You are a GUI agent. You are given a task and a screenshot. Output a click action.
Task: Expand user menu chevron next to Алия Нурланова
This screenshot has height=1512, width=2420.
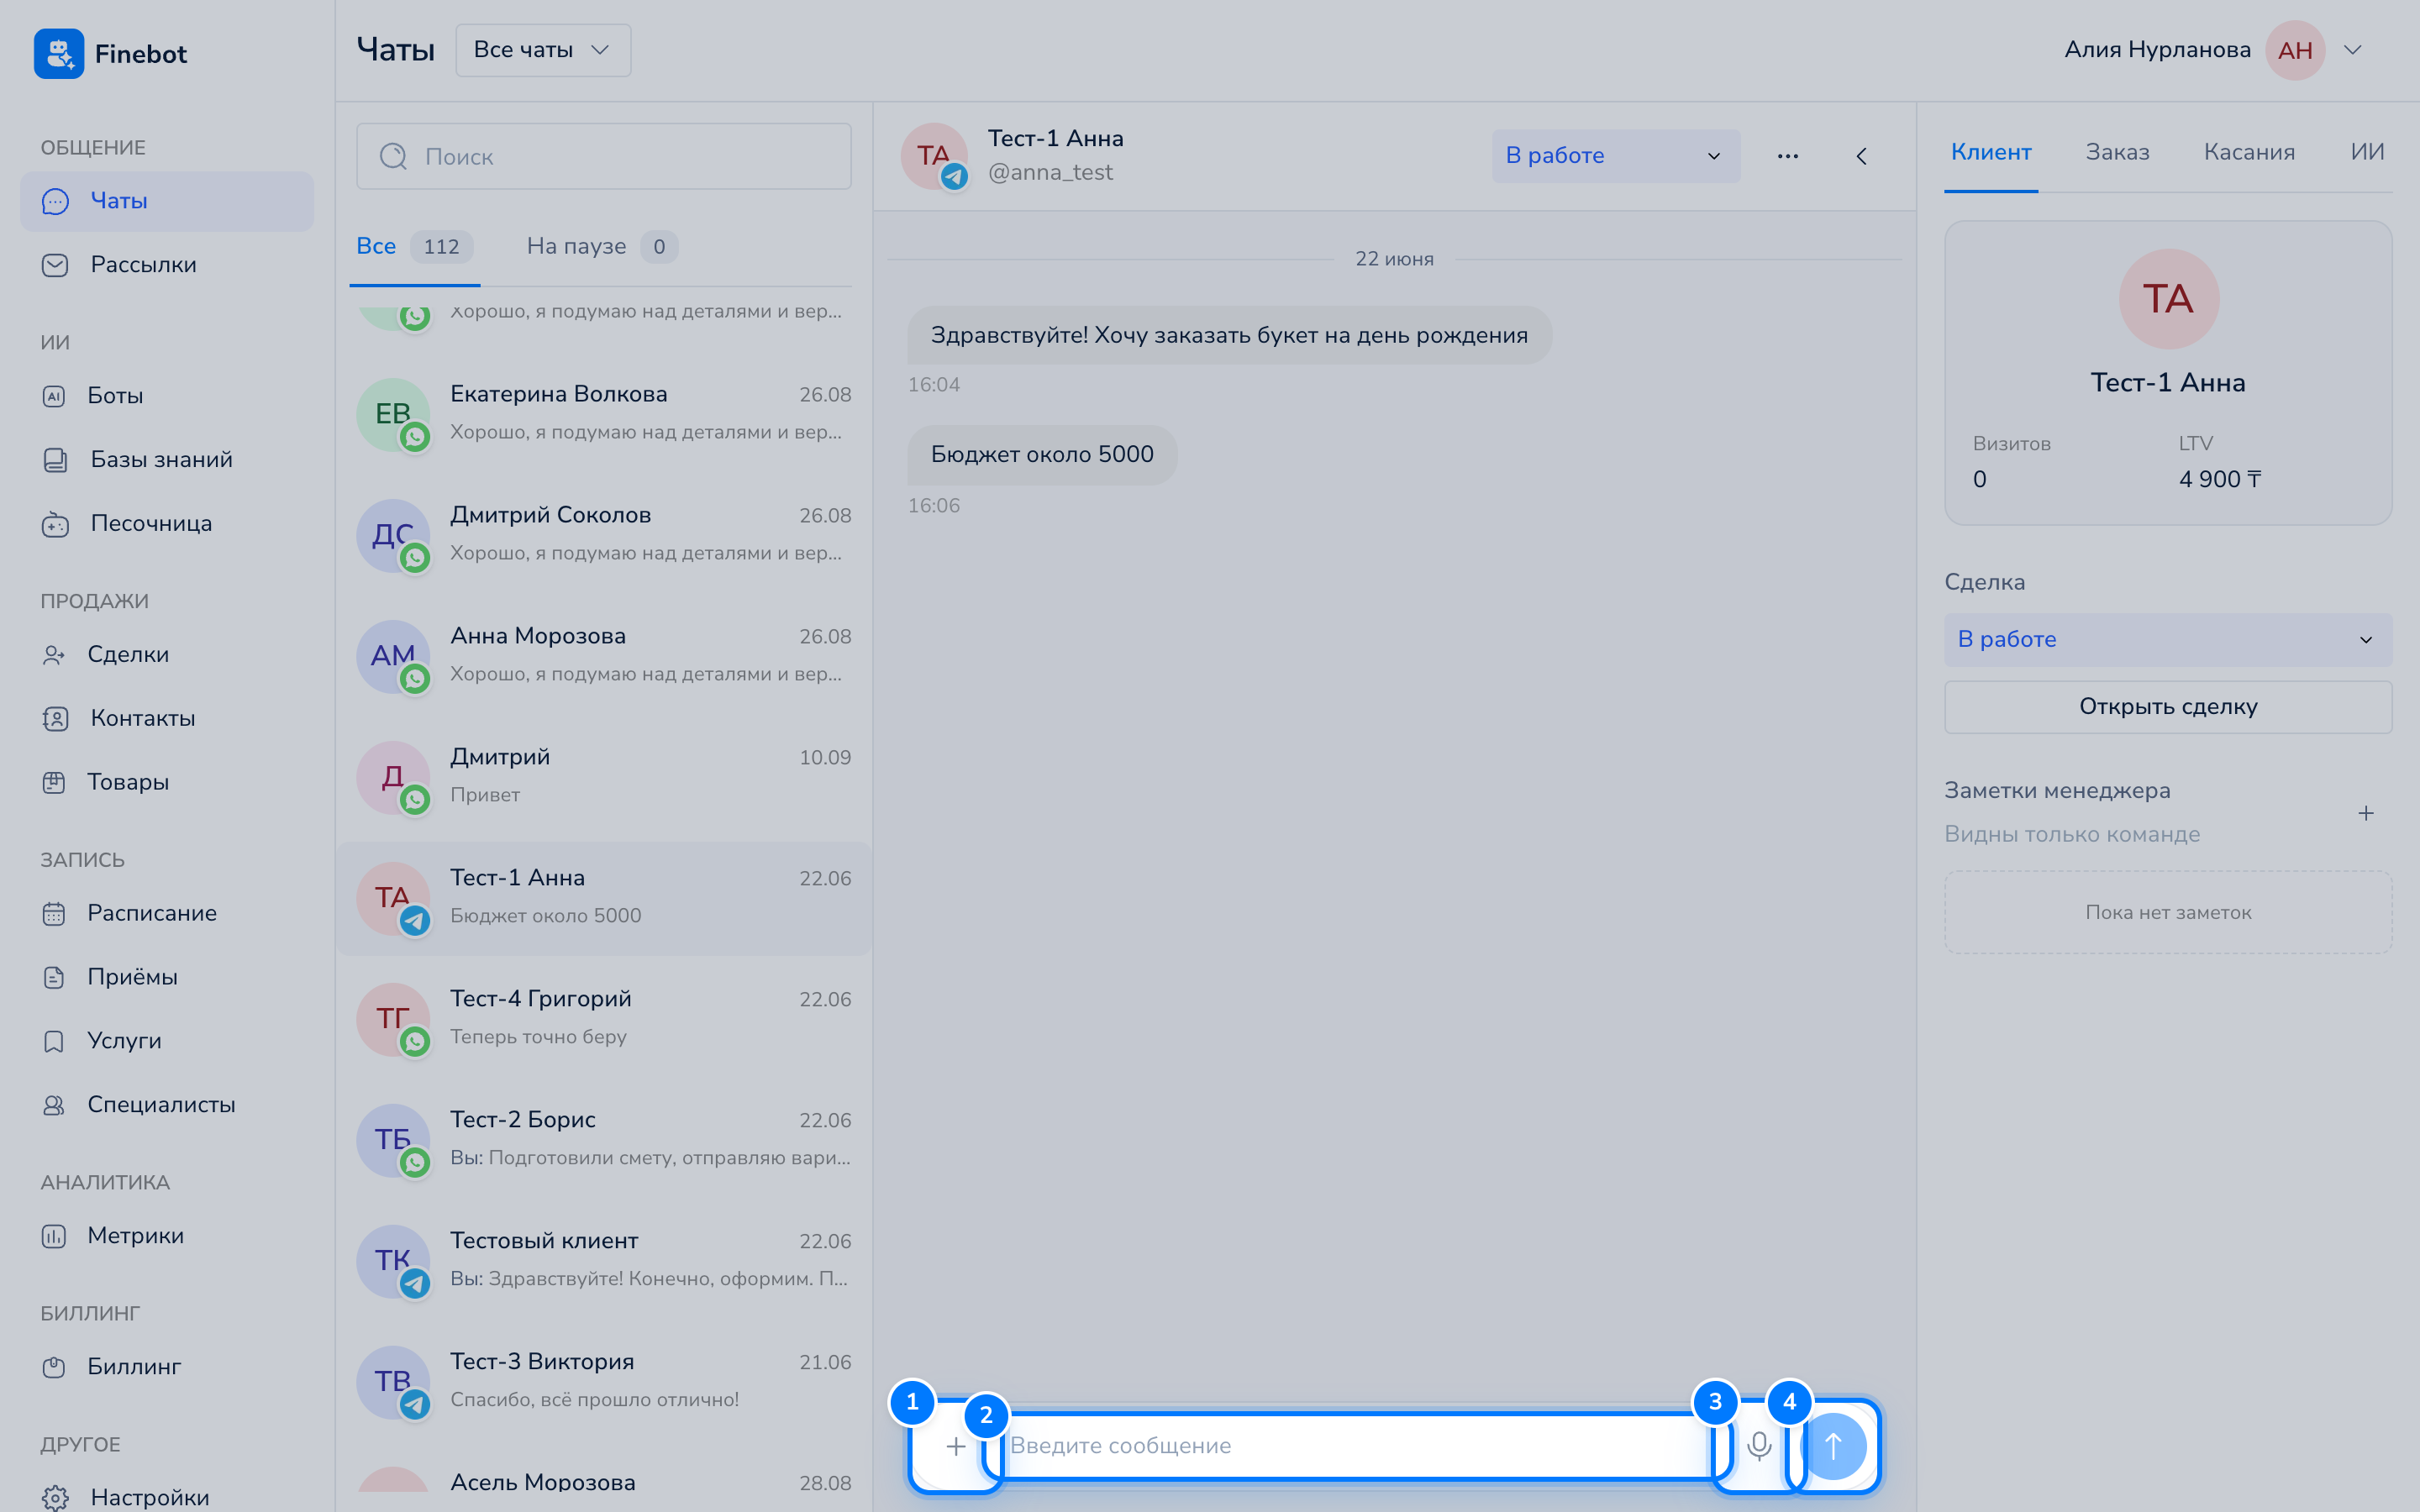2353,50
